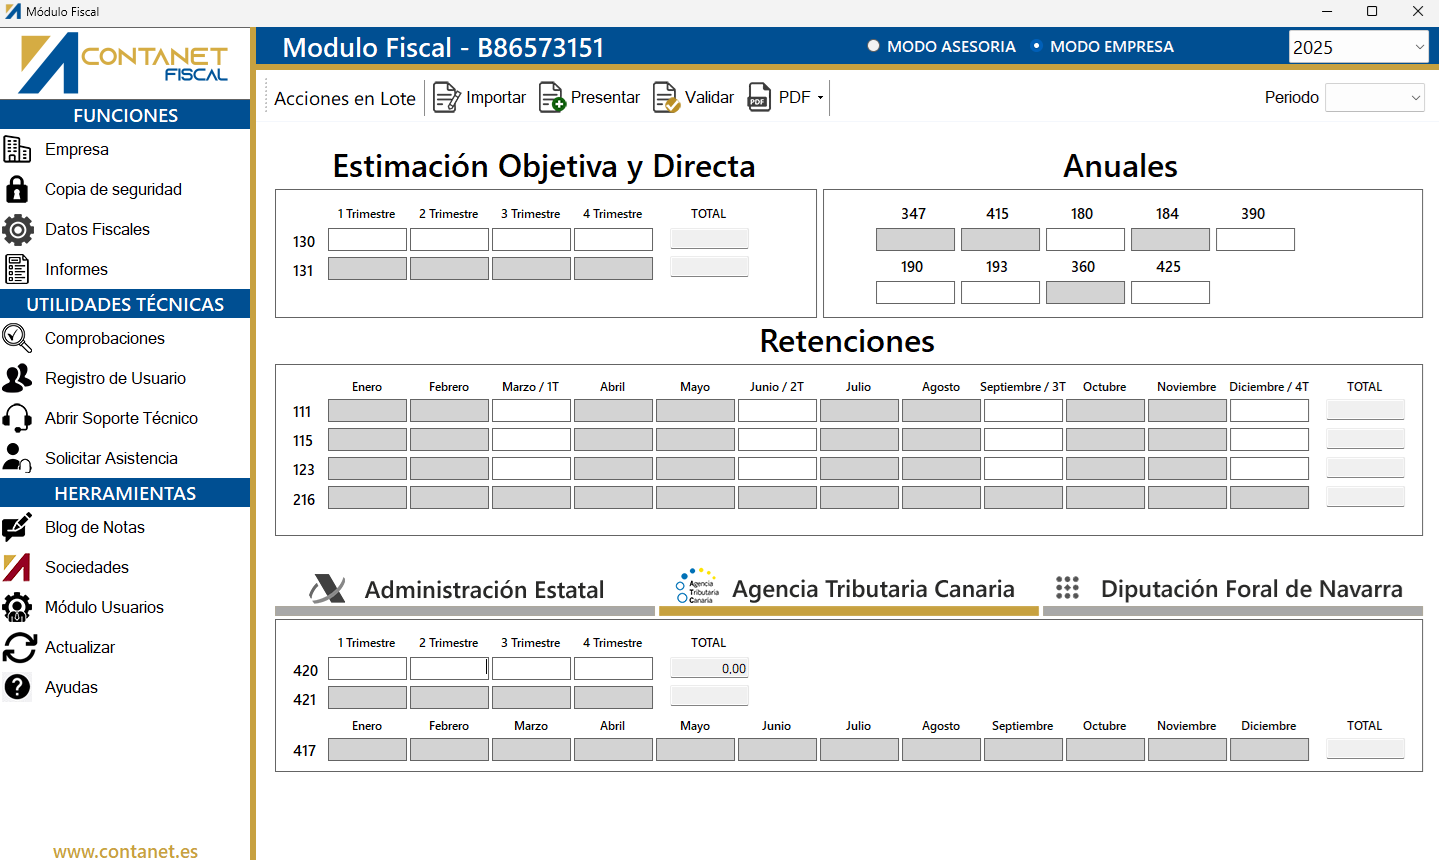
Task: Click the Retenciones heading
Action: [x=847, y=341]
